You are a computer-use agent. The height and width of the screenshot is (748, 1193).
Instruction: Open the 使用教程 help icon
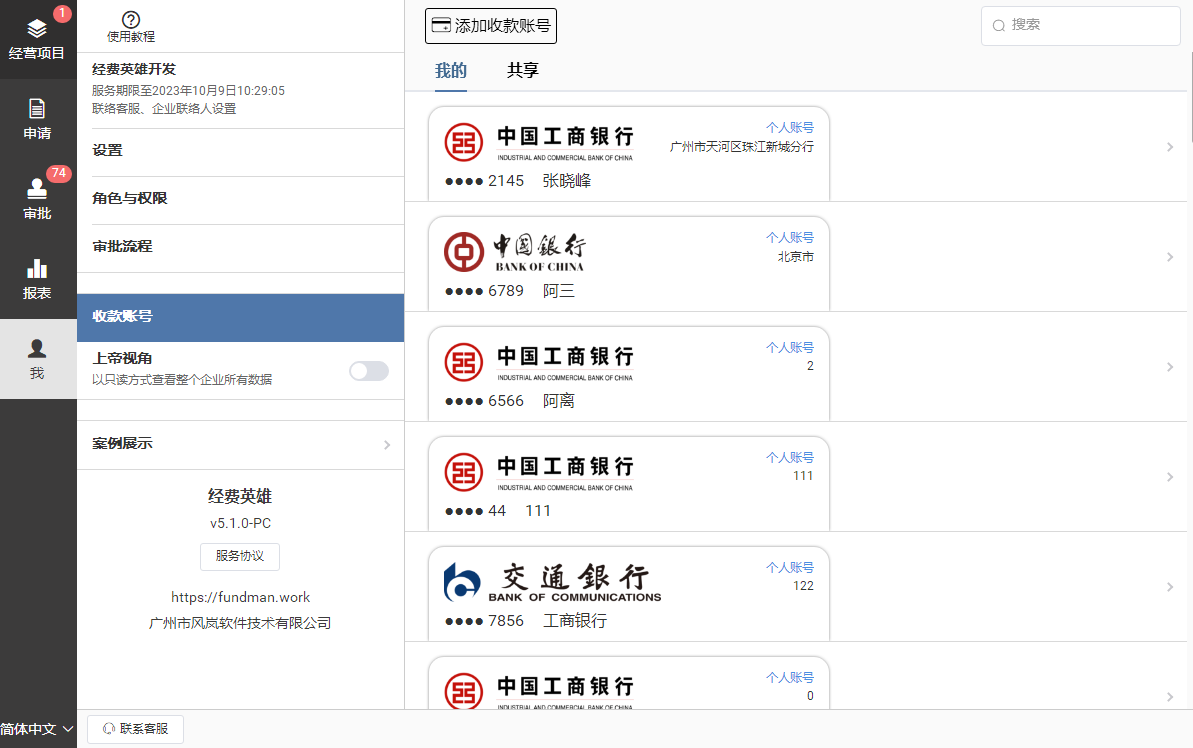tap(131, 20)
